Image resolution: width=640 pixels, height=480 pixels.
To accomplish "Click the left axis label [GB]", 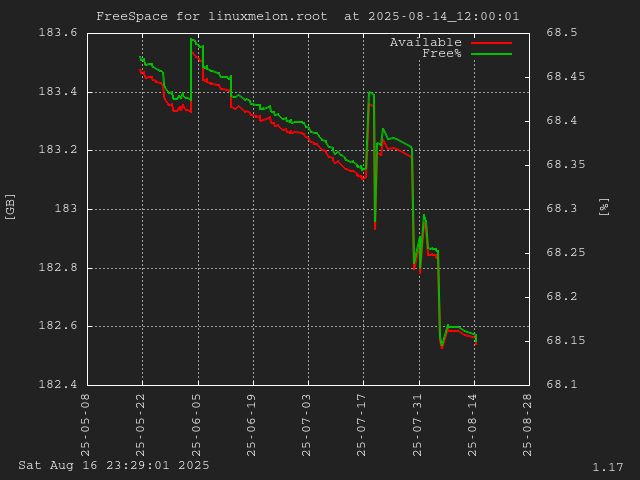I will tap(11, 207).
